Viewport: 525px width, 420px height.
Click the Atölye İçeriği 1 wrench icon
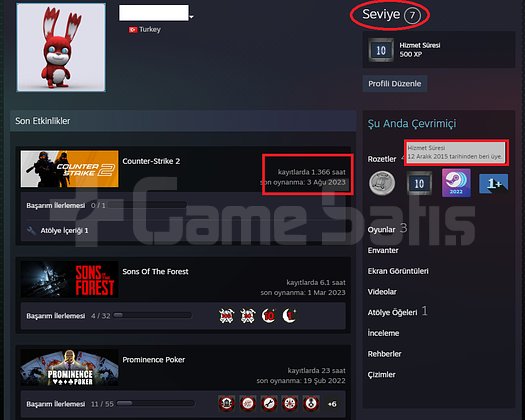point(31,230)
